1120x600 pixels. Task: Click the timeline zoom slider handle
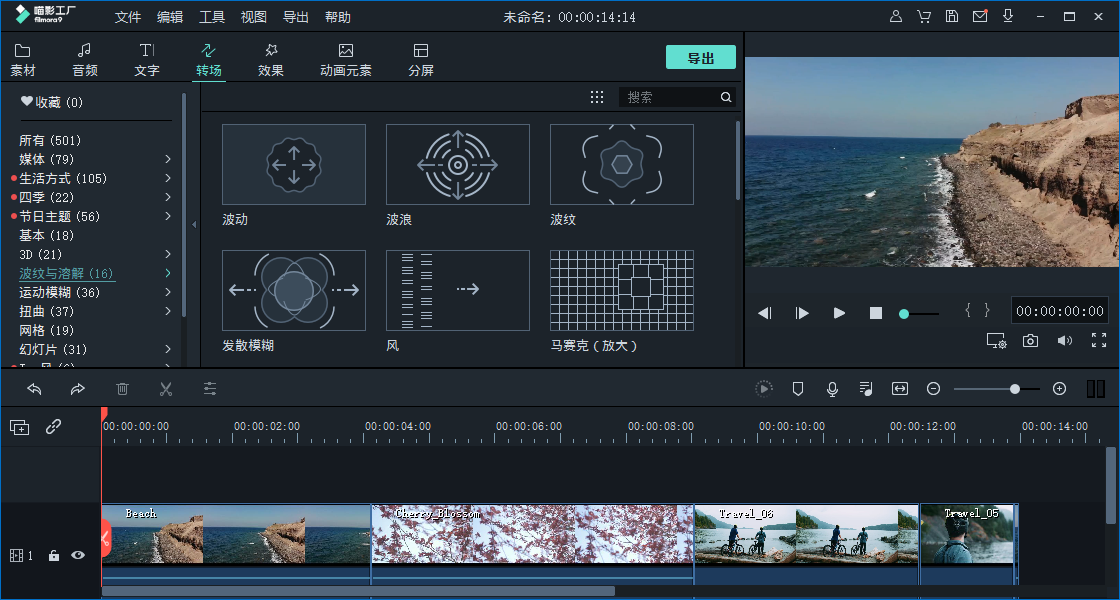[1015, 389]
